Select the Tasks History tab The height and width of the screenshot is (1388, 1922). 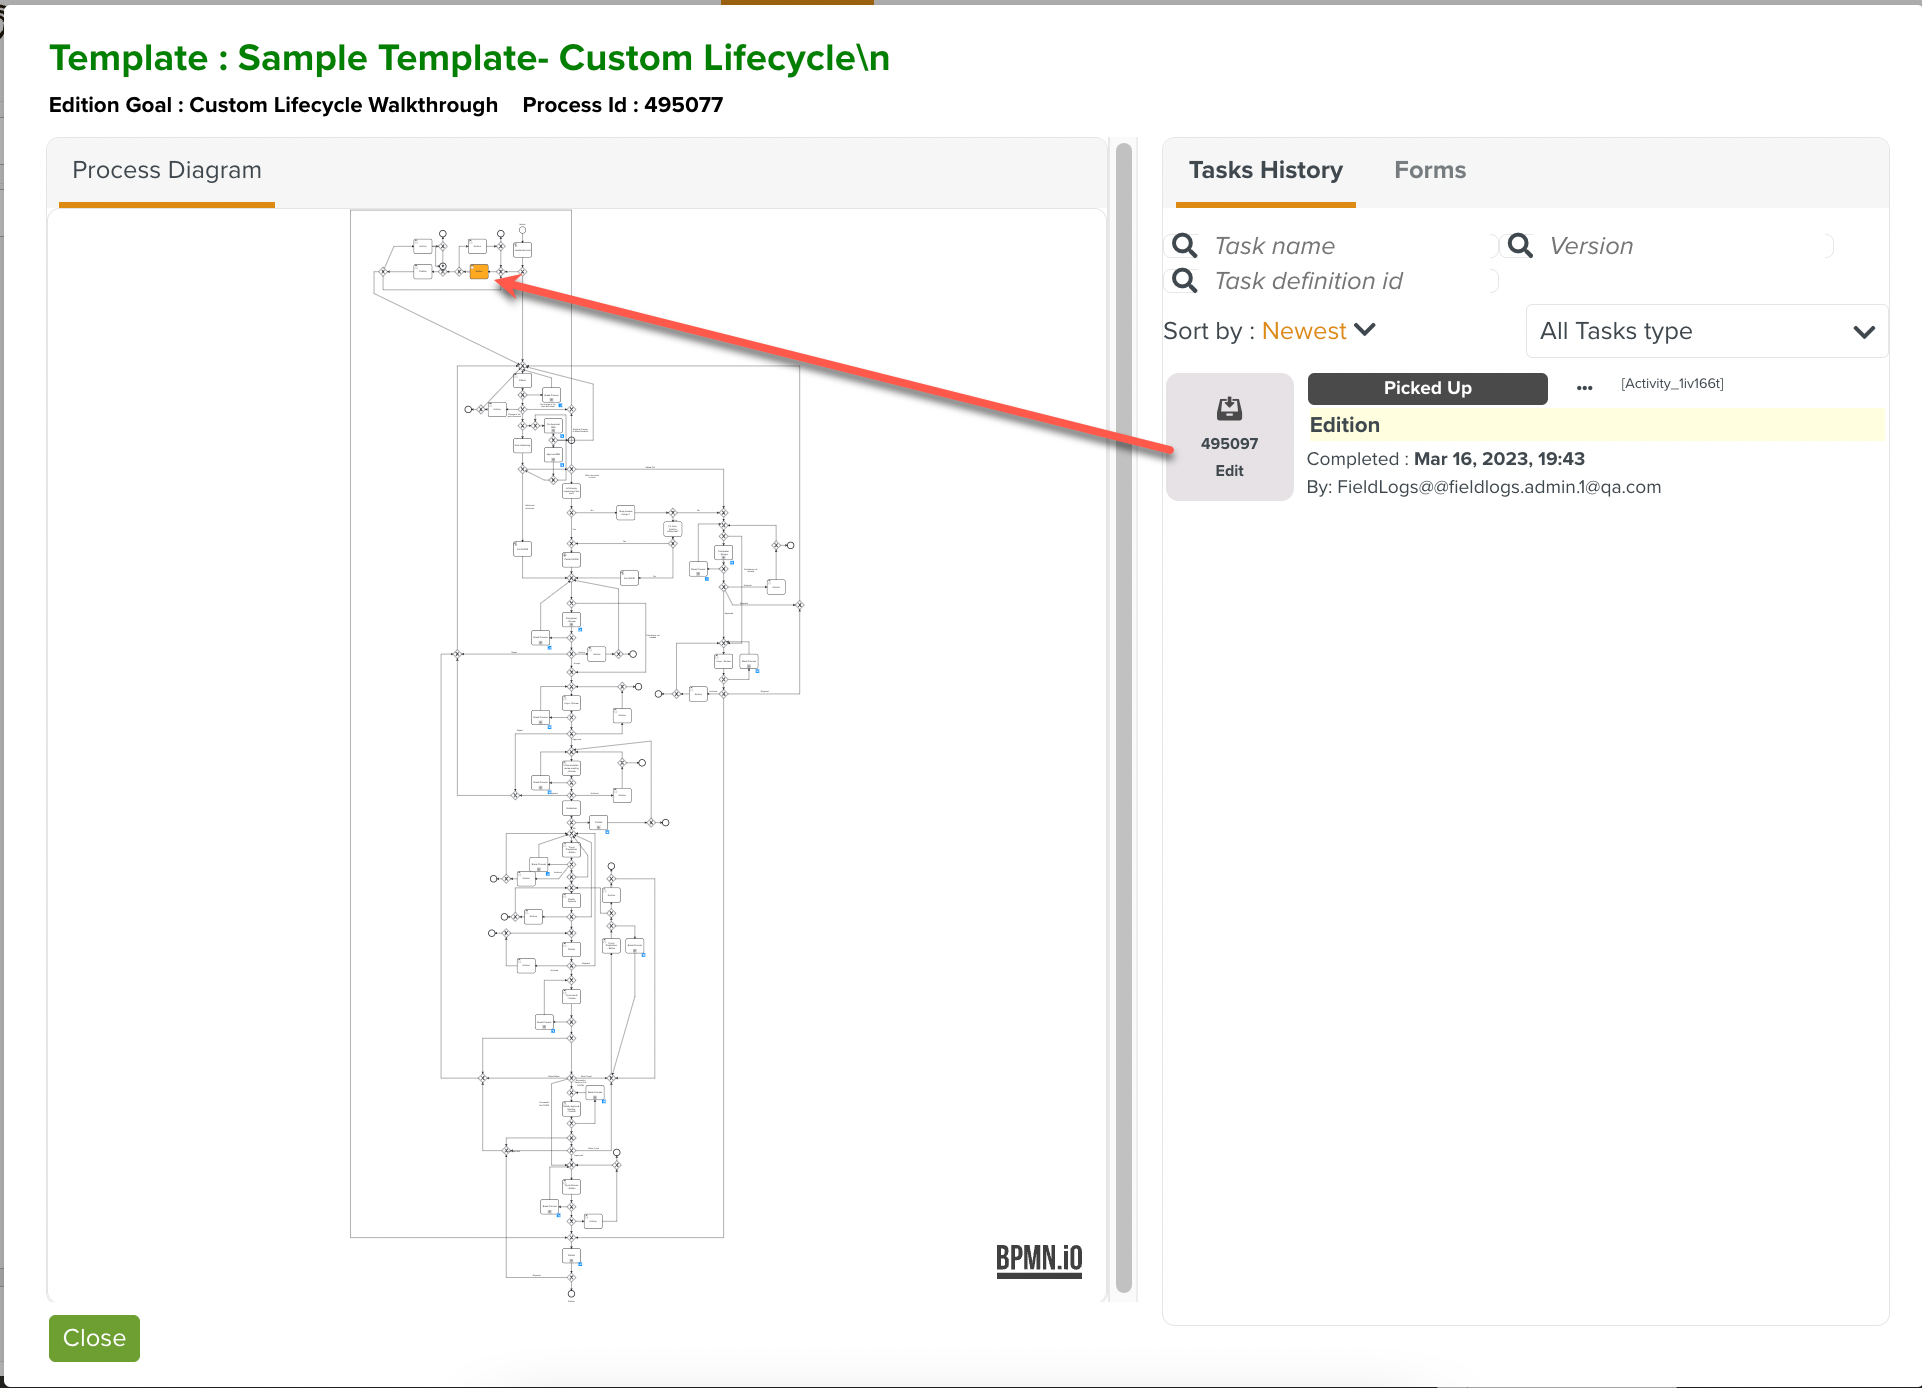click(1265, 170)
